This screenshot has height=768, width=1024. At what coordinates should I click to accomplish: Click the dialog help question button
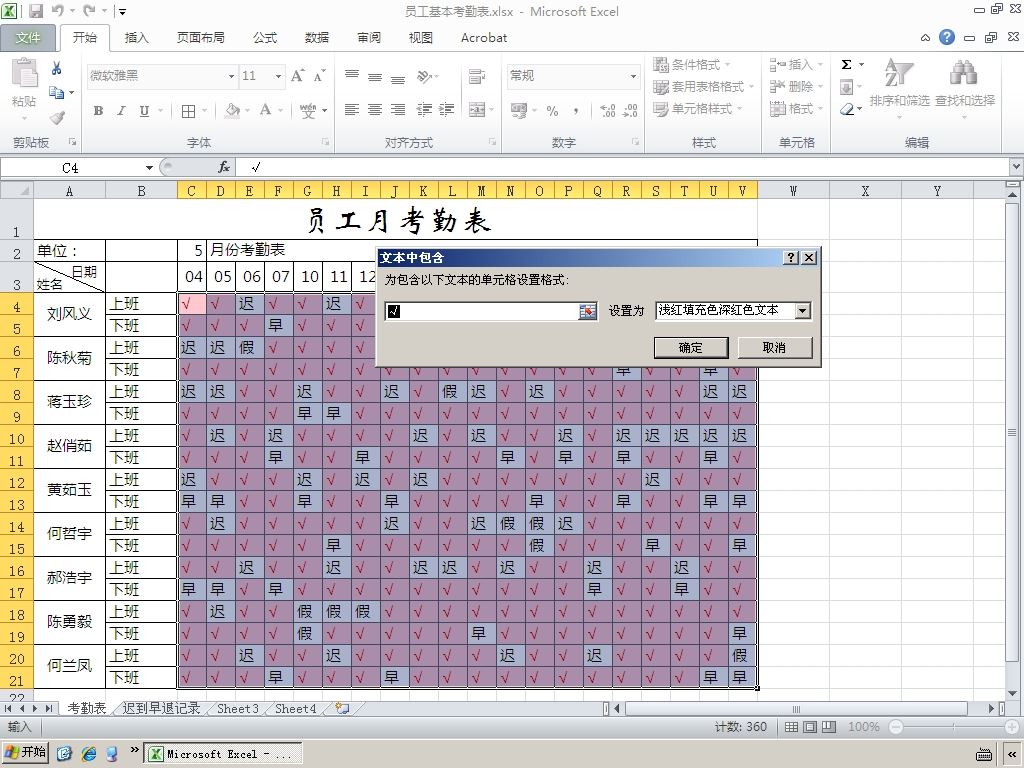pyautogui.click(x=791, y=257)
